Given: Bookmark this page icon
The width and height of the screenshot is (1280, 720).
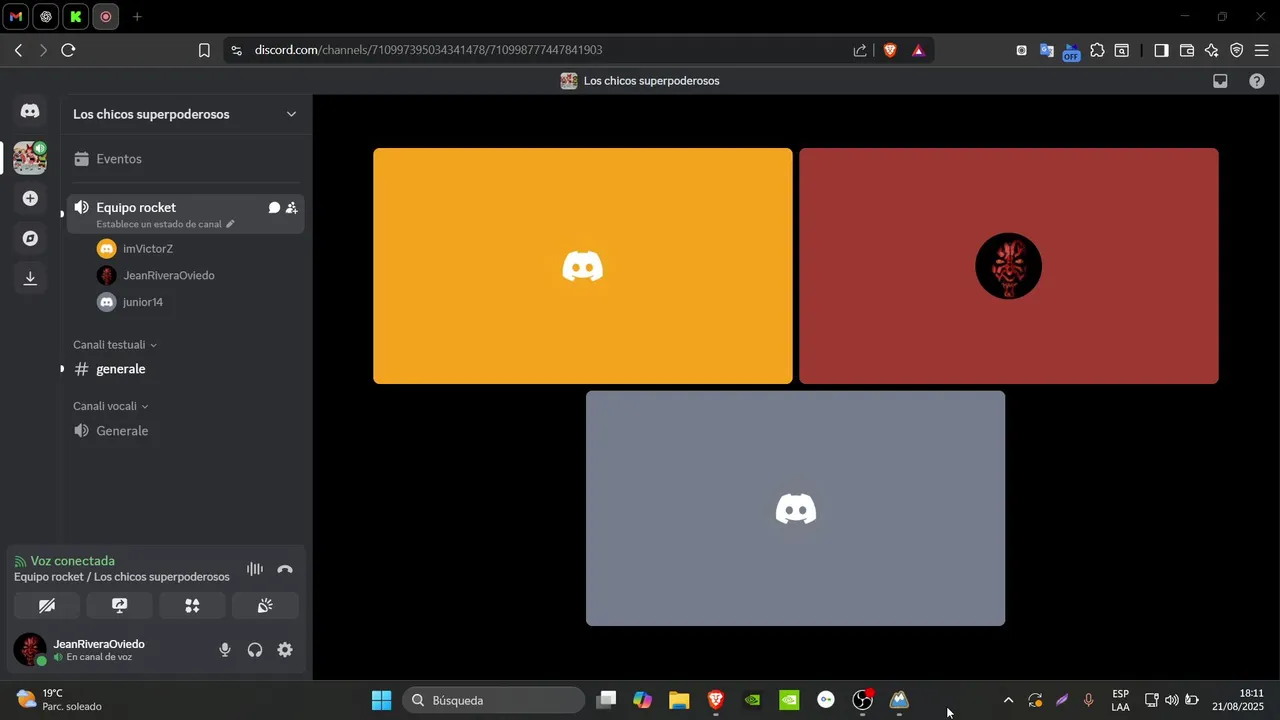Looking at the screenshot, I should [x=204, y=50].
